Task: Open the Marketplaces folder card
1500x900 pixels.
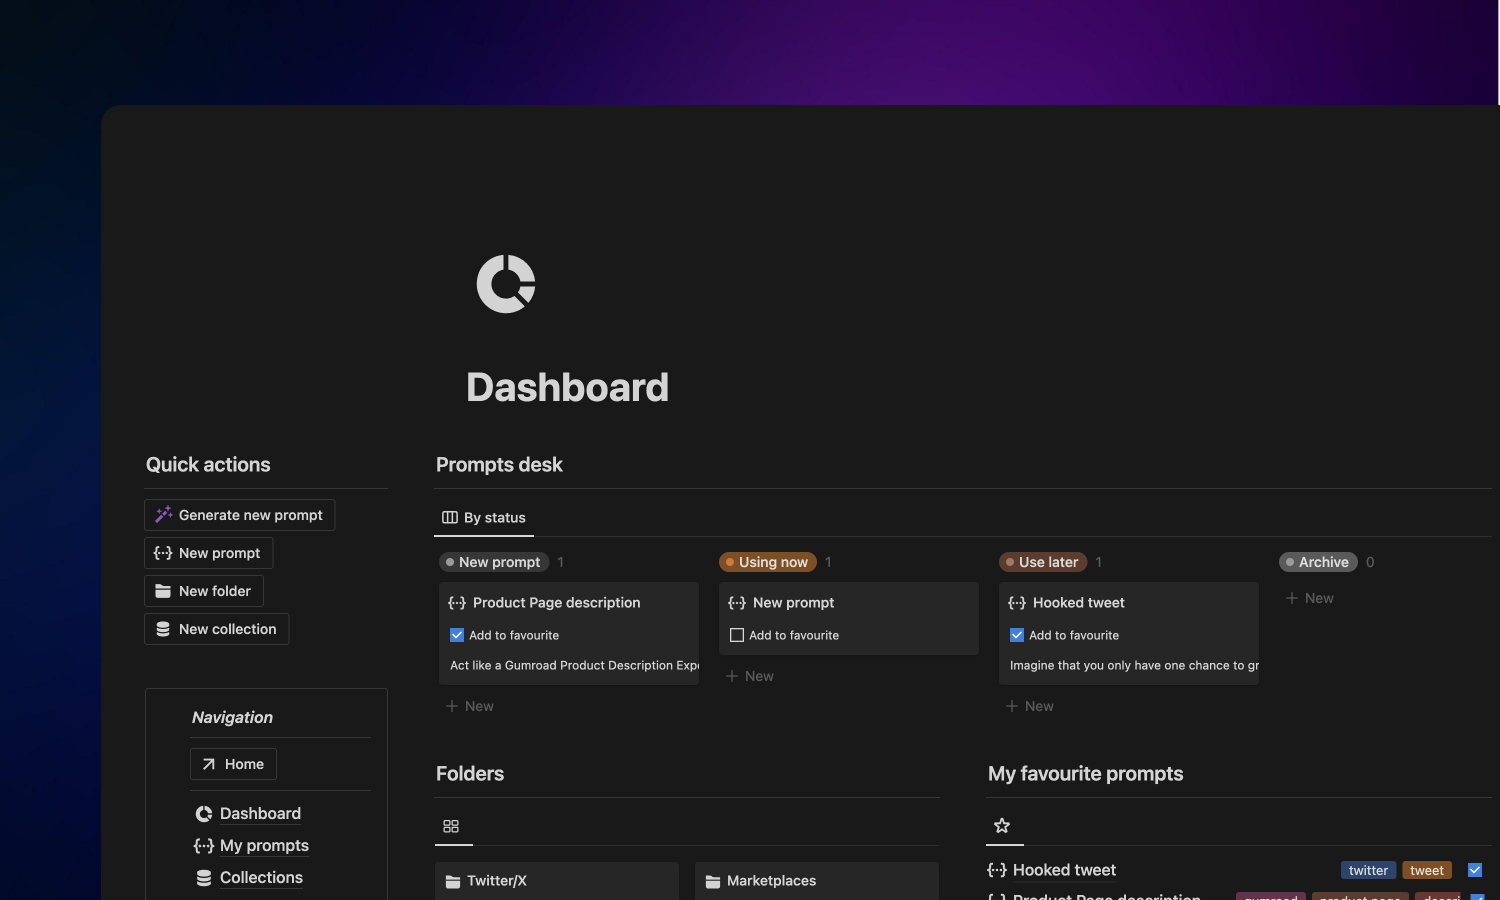Action: 817,881
